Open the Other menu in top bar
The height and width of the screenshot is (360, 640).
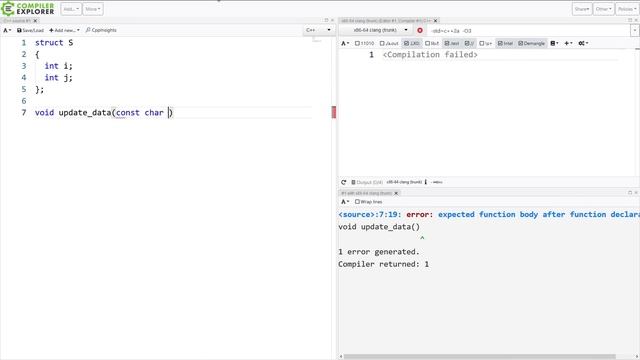[603, 9]
